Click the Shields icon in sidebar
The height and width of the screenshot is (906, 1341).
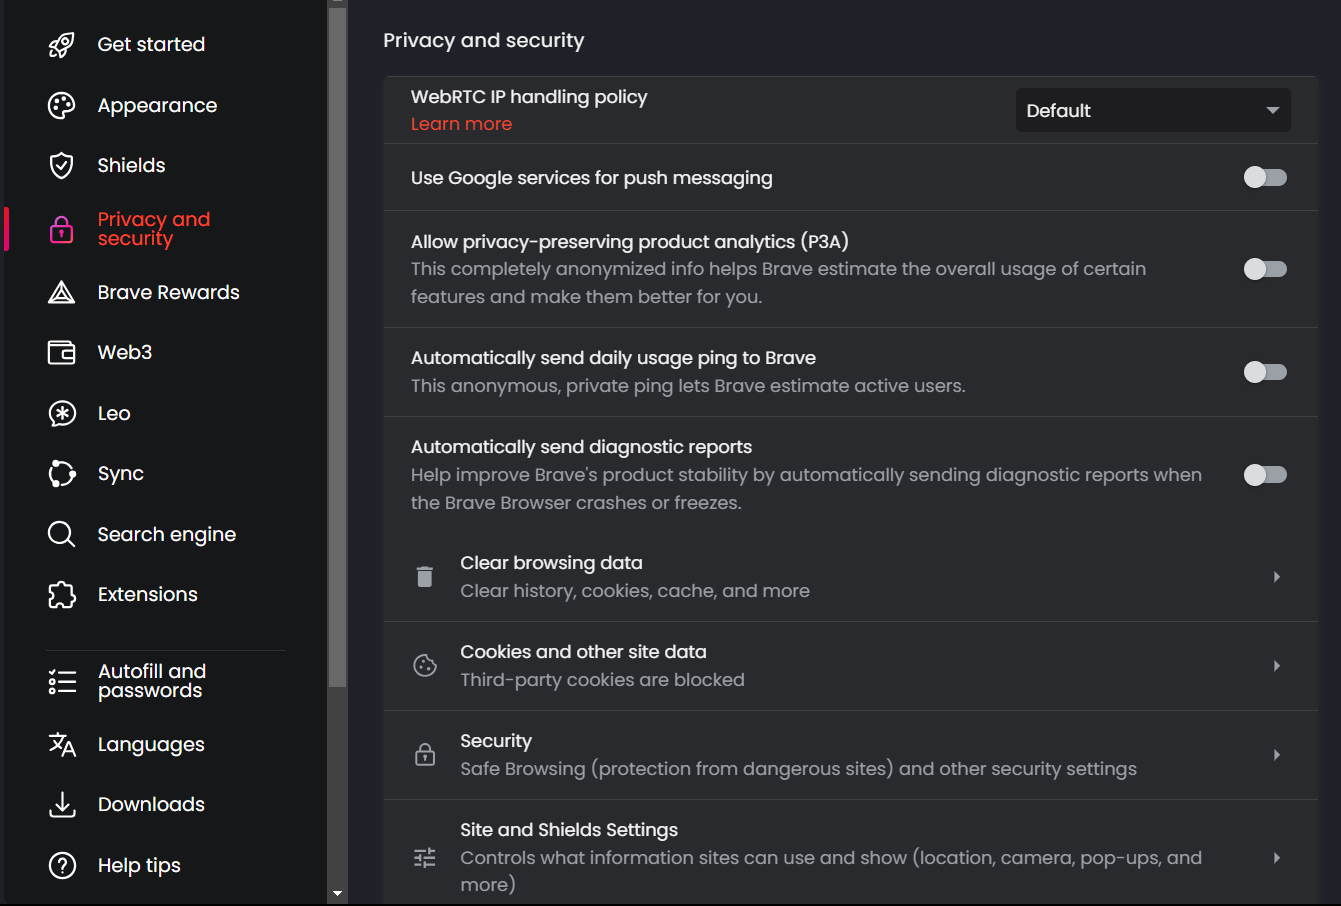[x=62, y=166]
